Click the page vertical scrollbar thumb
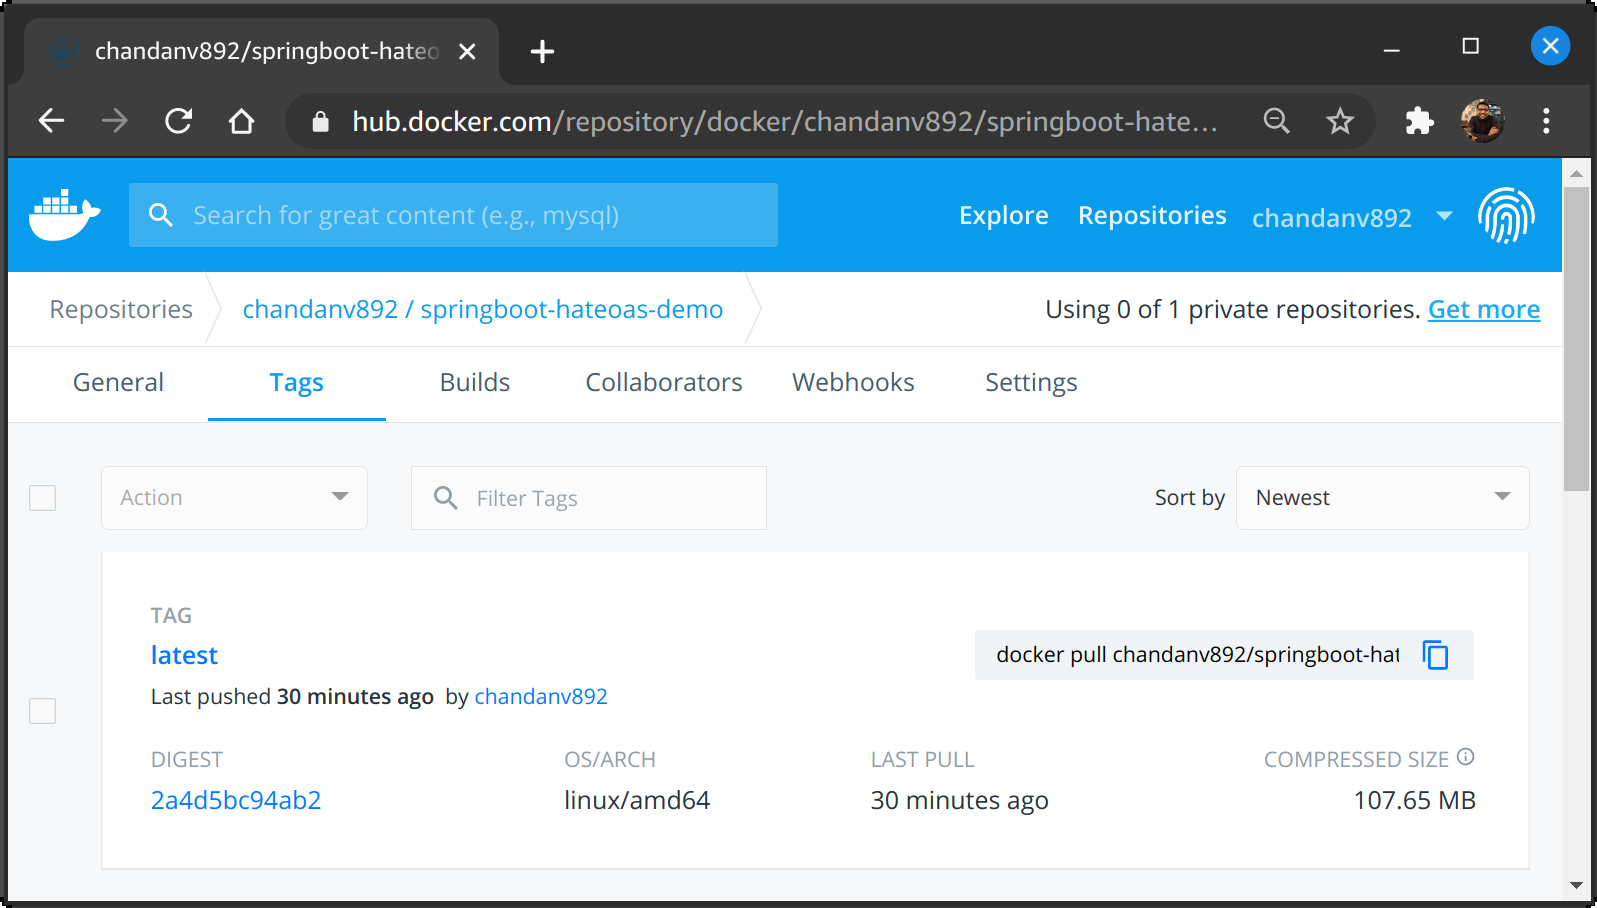The height and width of the screenshot is (908, 1597). click(1576, 340)
